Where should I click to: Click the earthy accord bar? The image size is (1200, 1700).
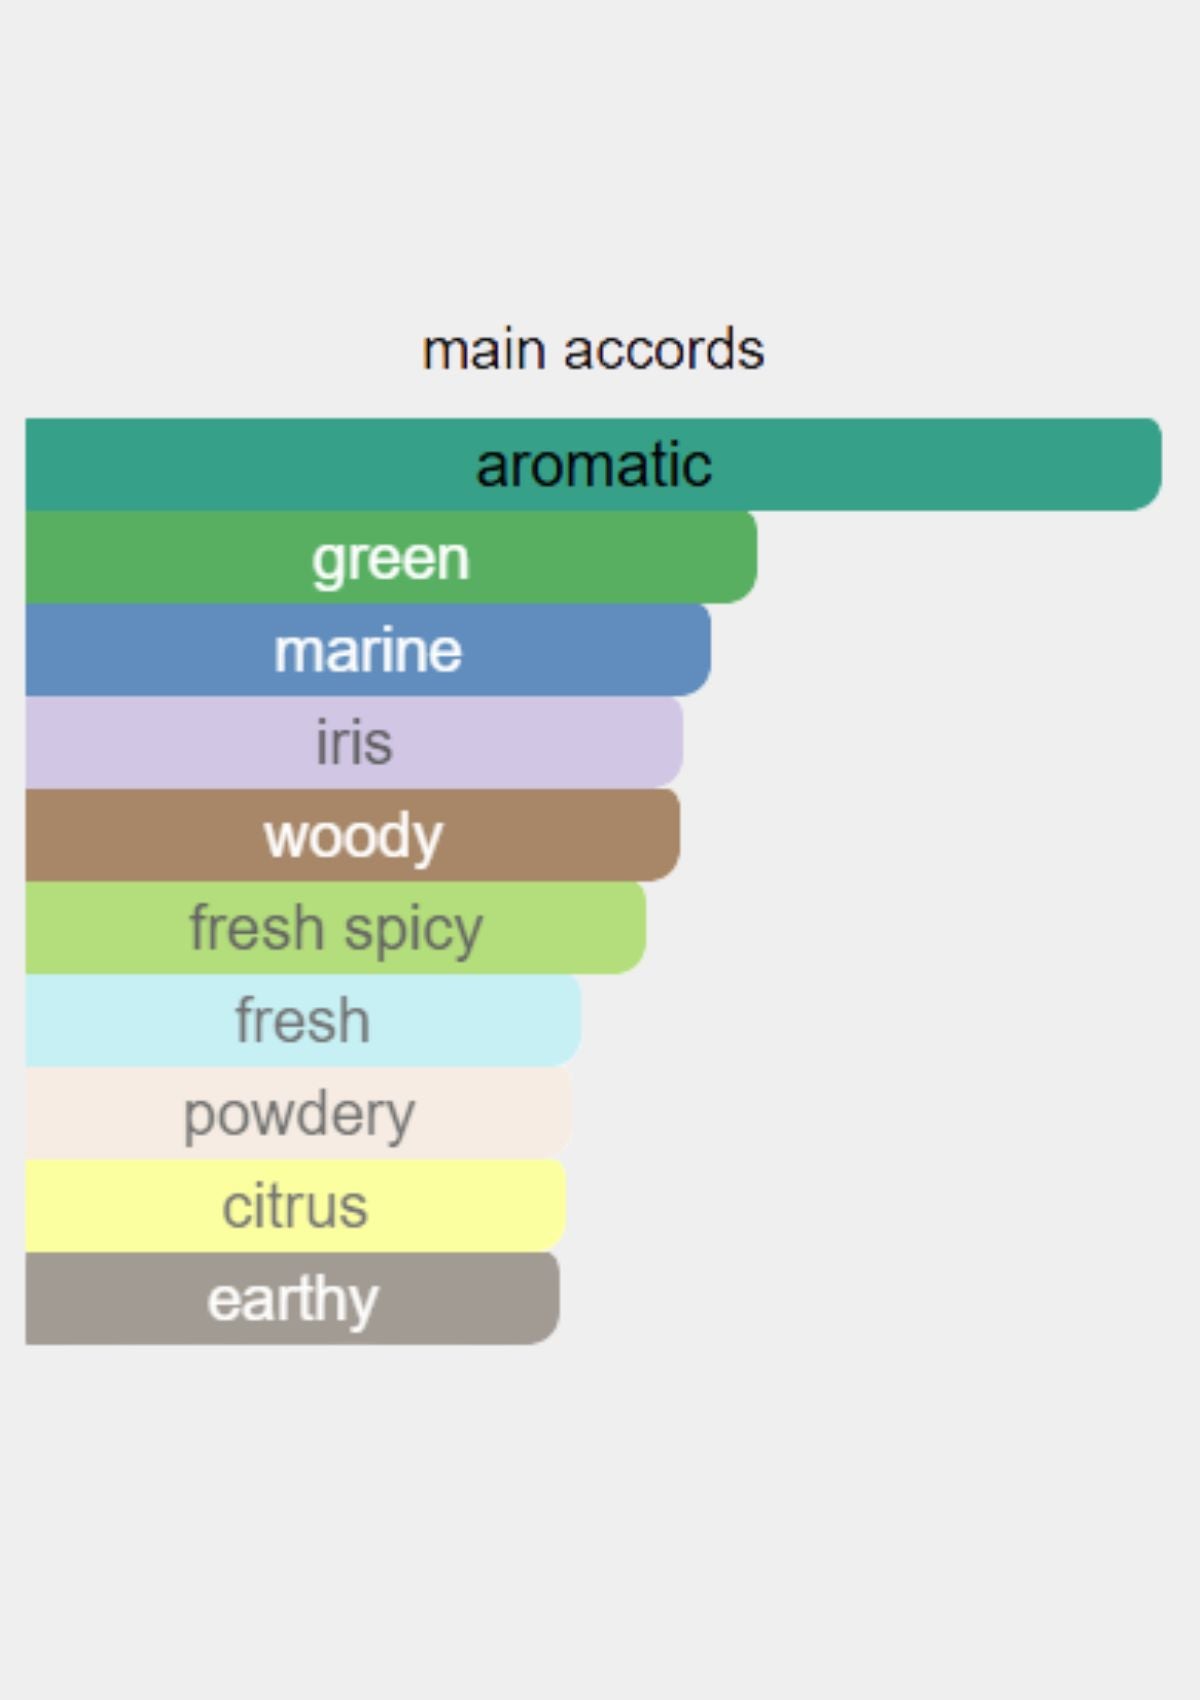tap(292, 1298)
